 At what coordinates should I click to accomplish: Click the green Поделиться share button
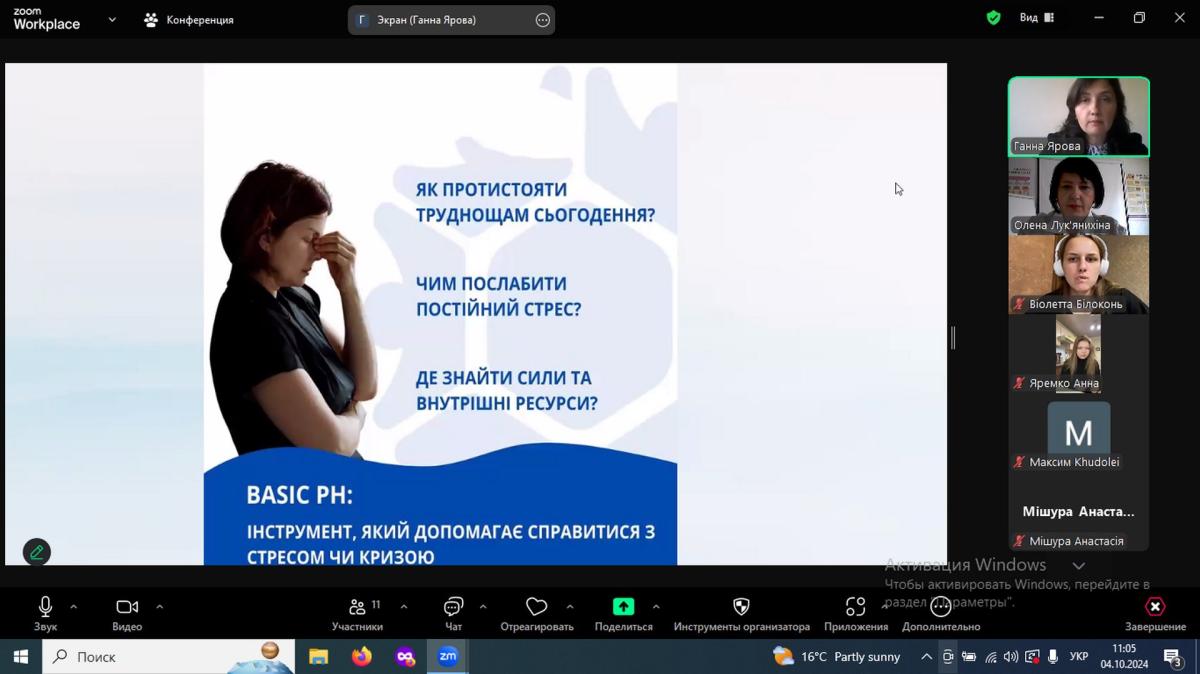click(x=623, y=614)
